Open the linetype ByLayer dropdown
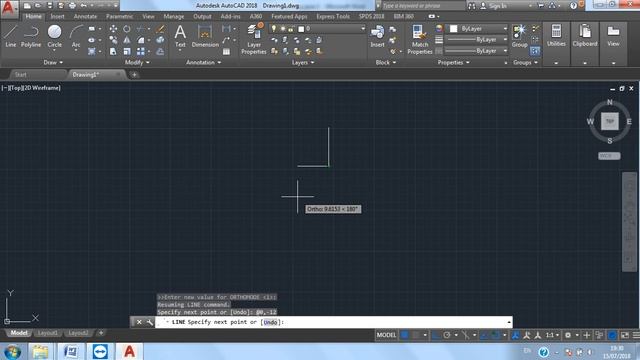 tap(476, 51)
